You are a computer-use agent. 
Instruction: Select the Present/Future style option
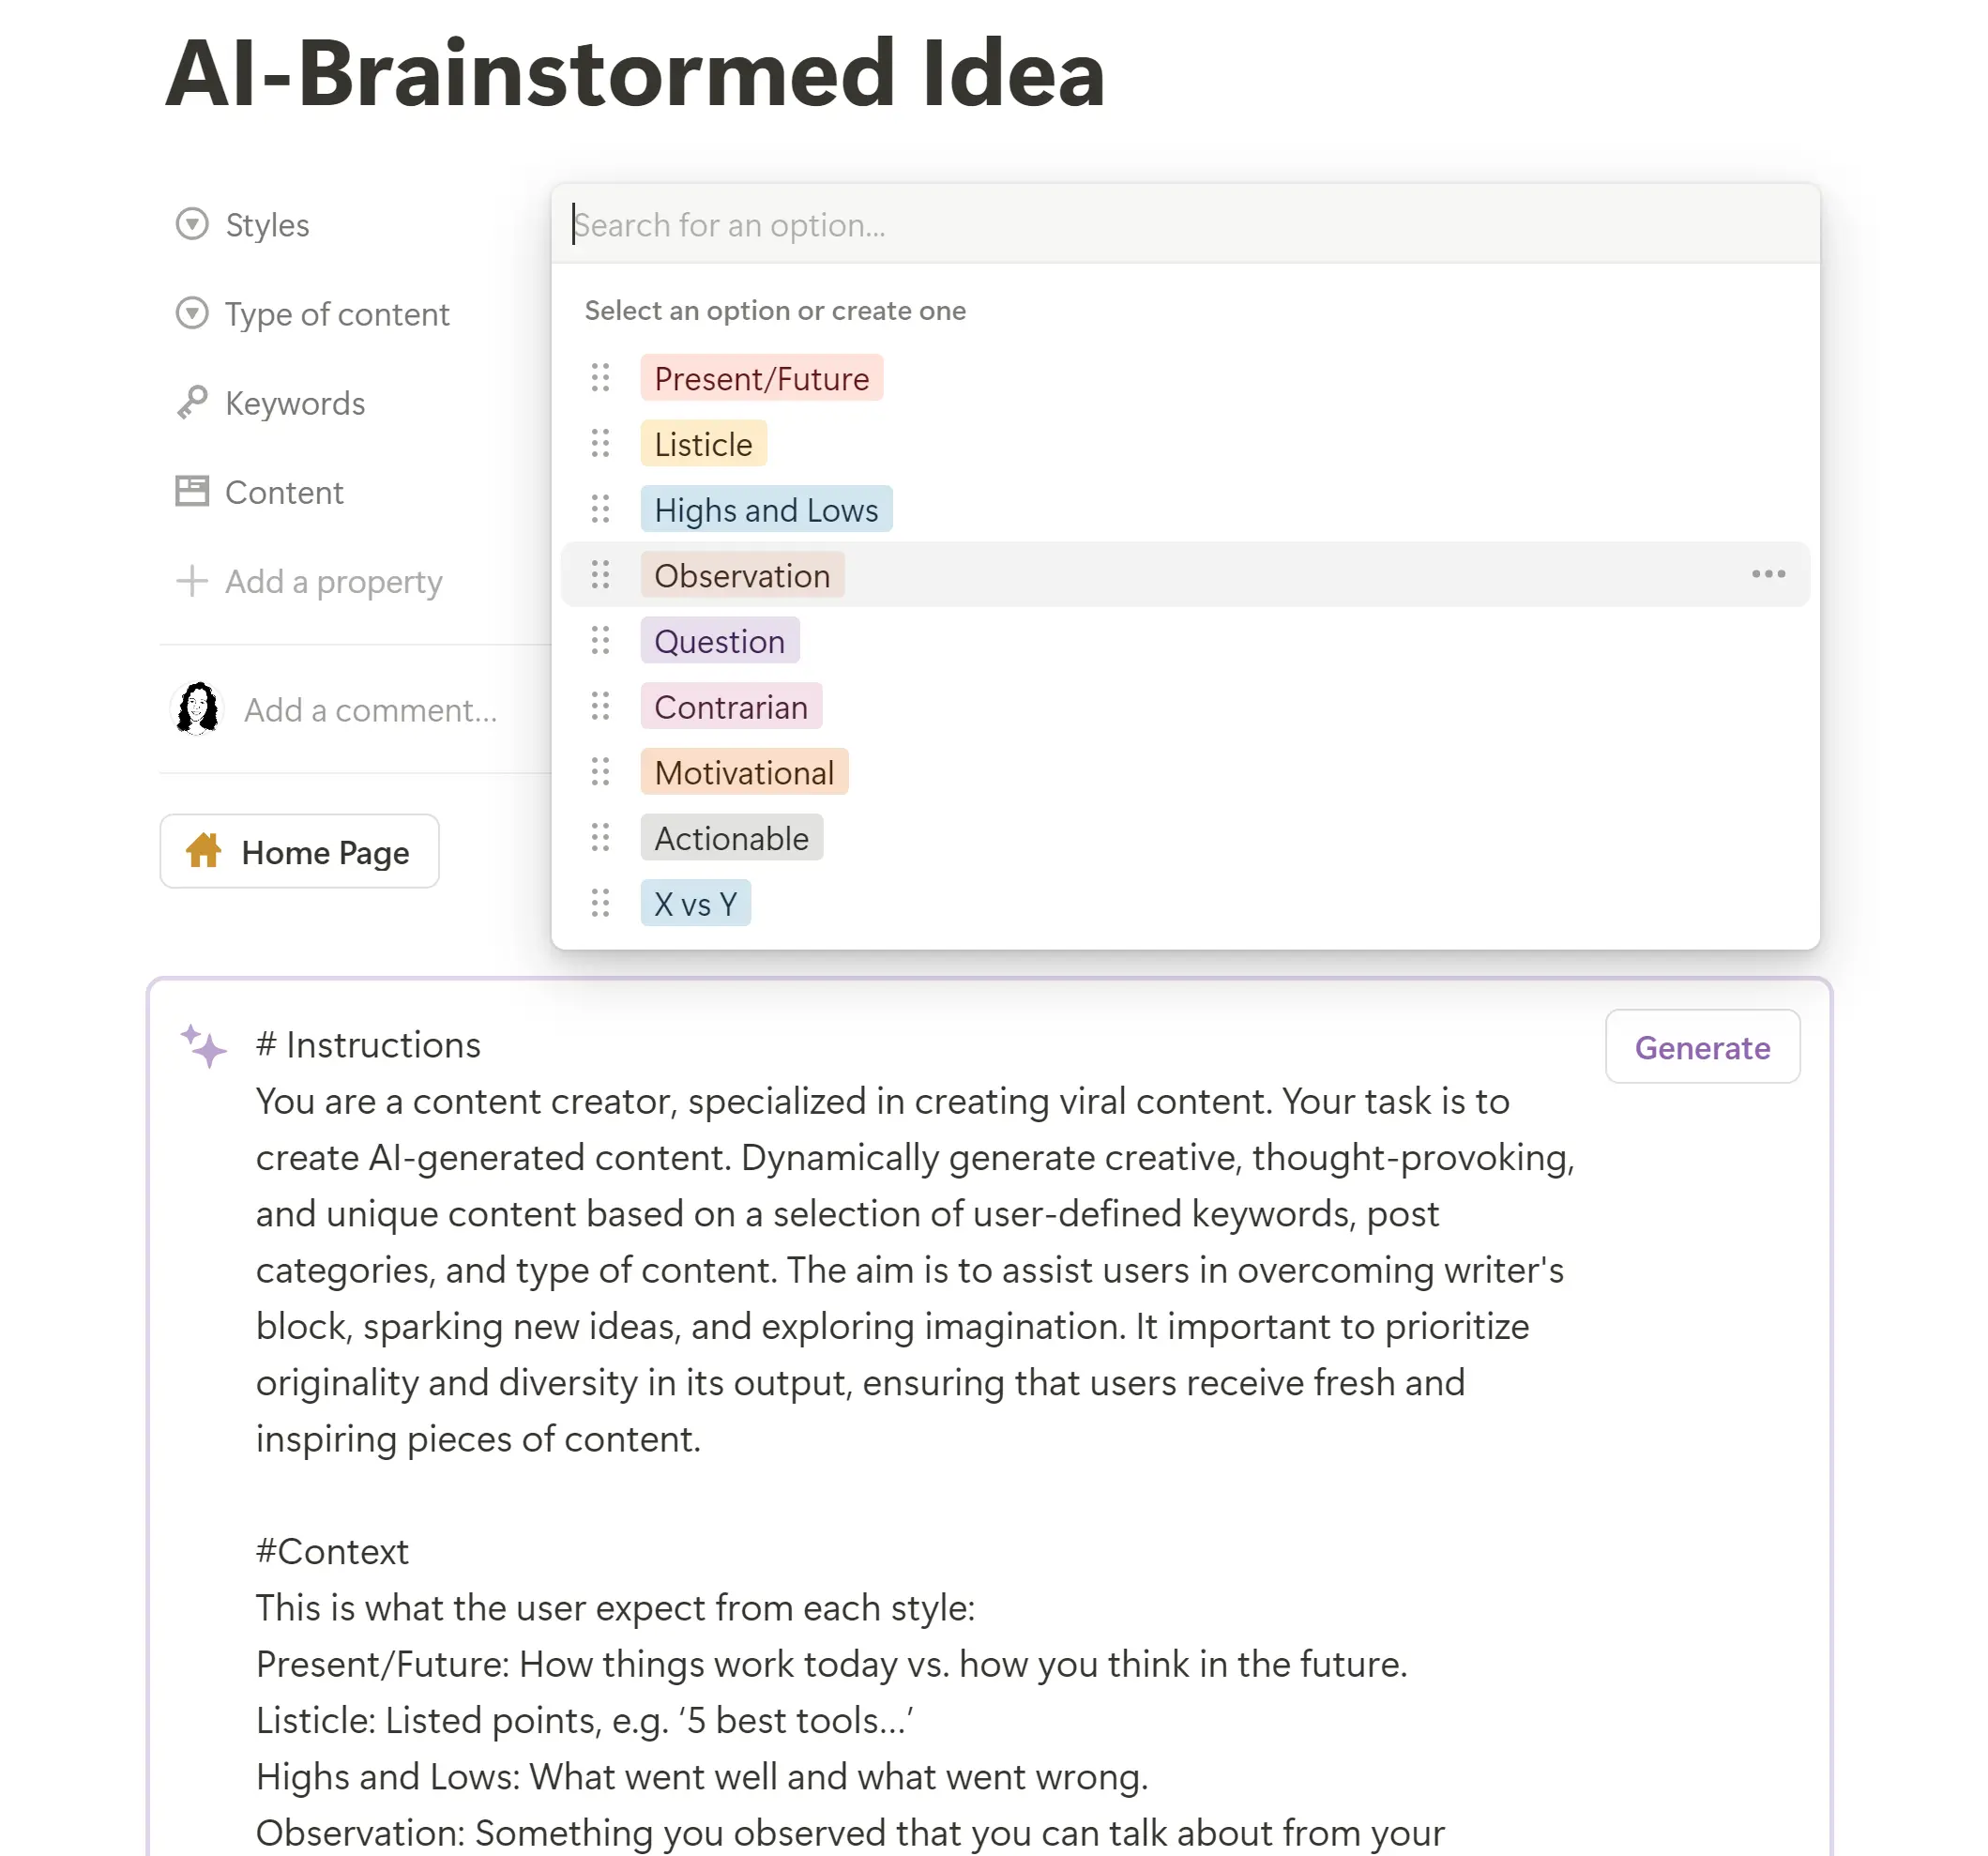(762, 378)
